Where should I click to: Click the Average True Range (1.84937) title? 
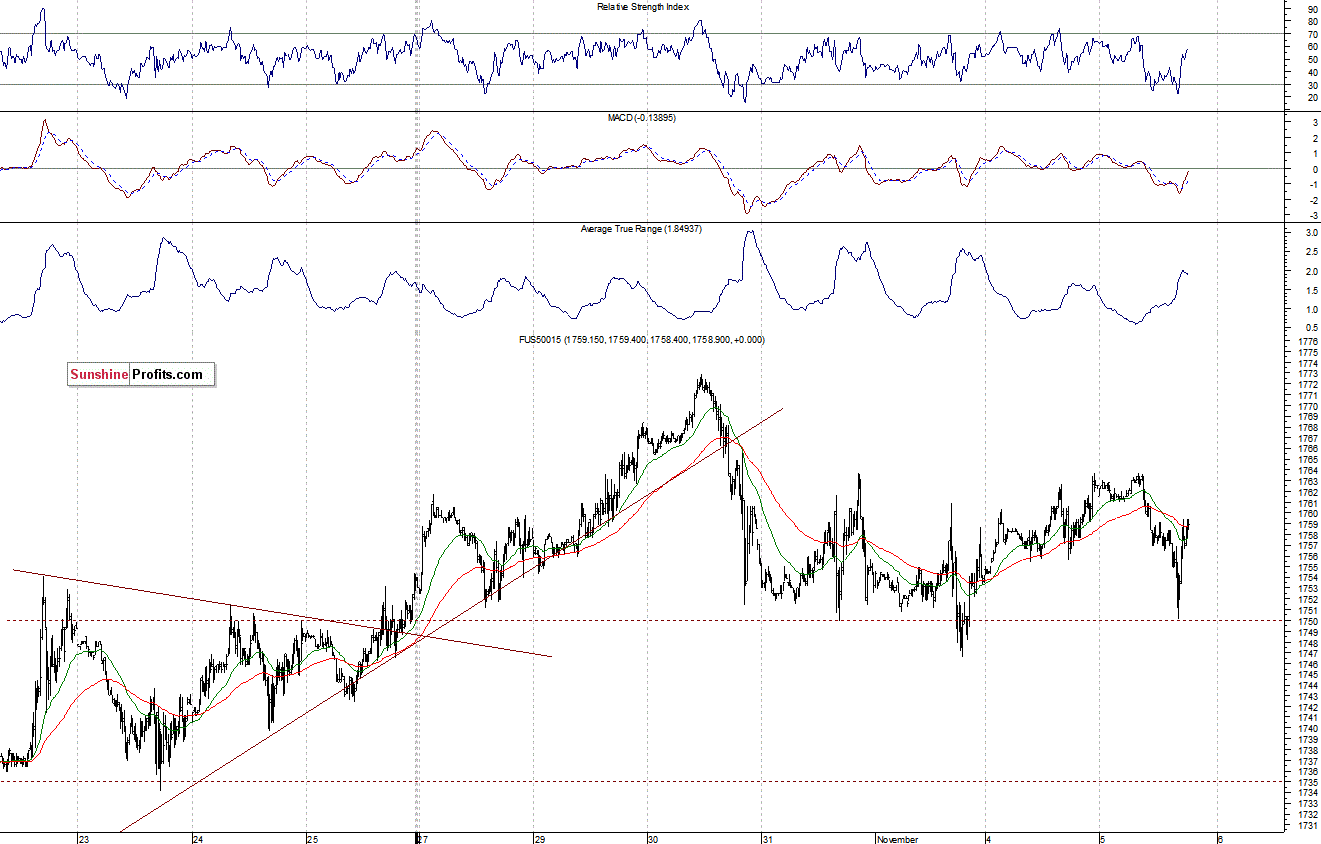pos(643,230)
